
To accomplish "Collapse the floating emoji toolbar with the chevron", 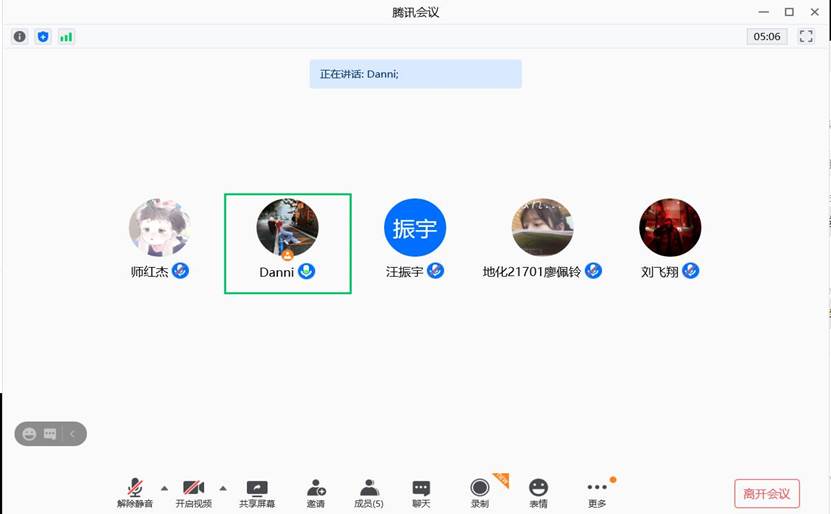I will 72,434.
